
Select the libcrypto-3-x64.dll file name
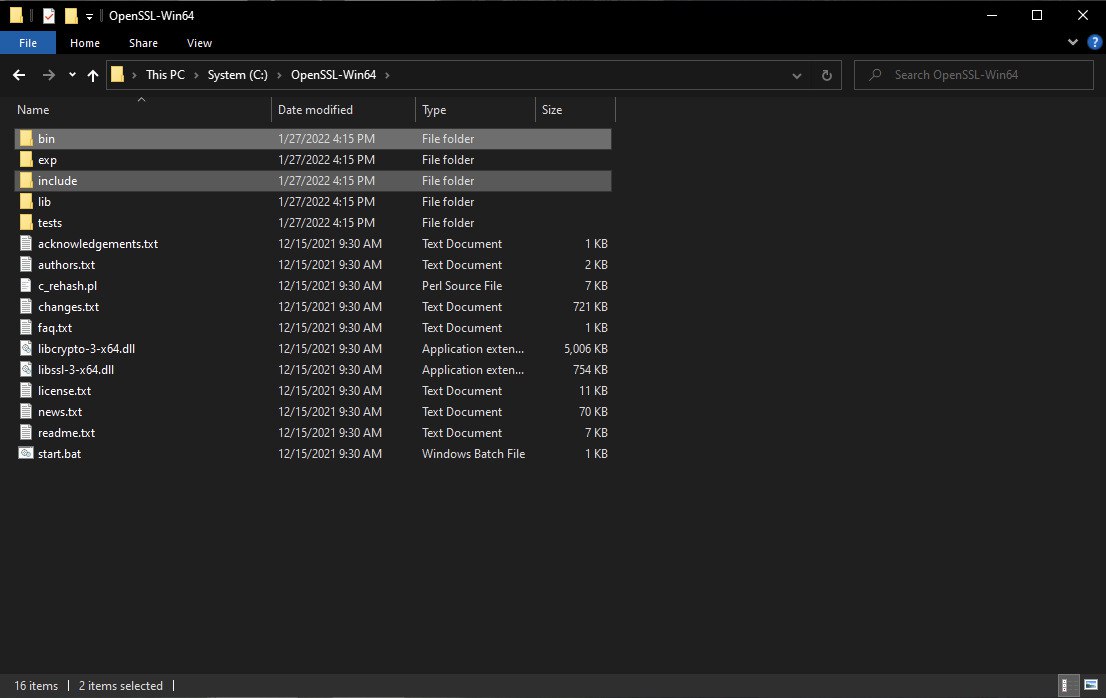[87, 348]
